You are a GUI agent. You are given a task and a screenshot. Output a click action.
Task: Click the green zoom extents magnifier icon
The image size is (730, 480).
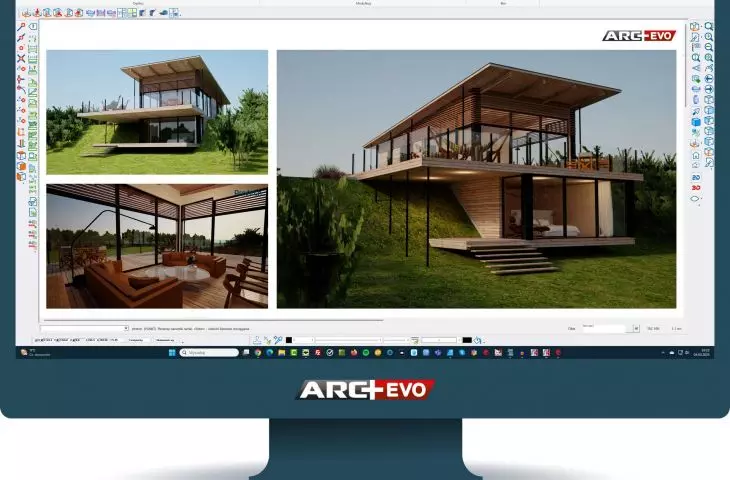(709, 57)
